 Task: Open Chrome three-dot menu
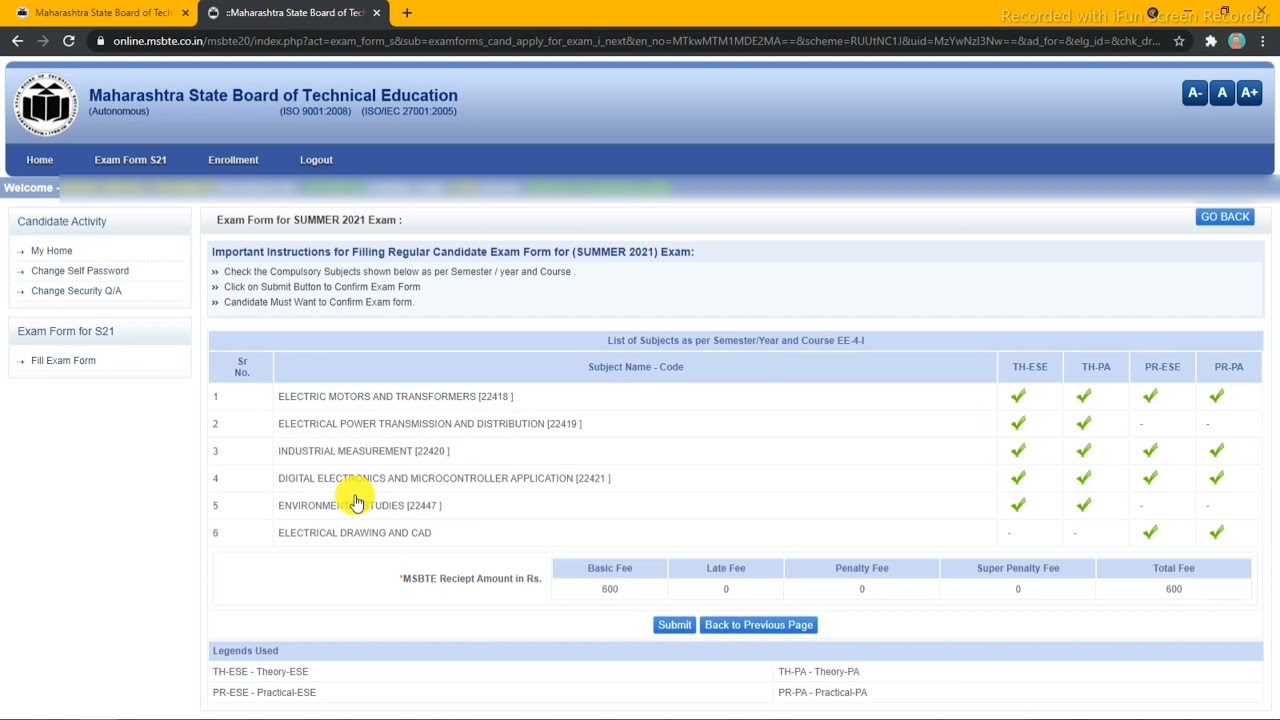(x=1263, y=41)
